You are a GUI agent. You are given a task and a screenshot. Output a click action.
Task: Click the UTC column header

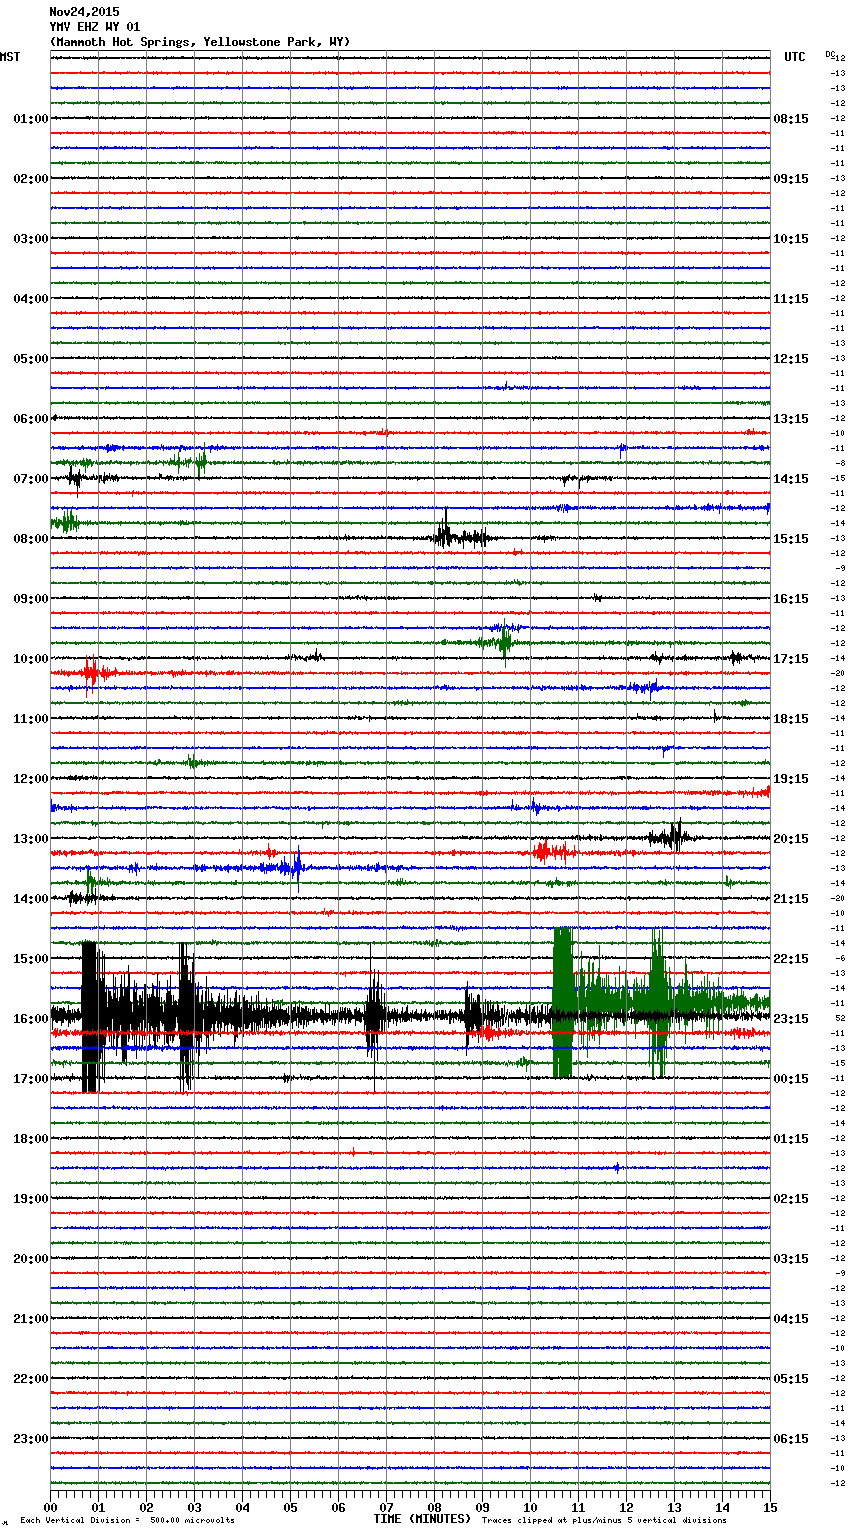point(794,57)
